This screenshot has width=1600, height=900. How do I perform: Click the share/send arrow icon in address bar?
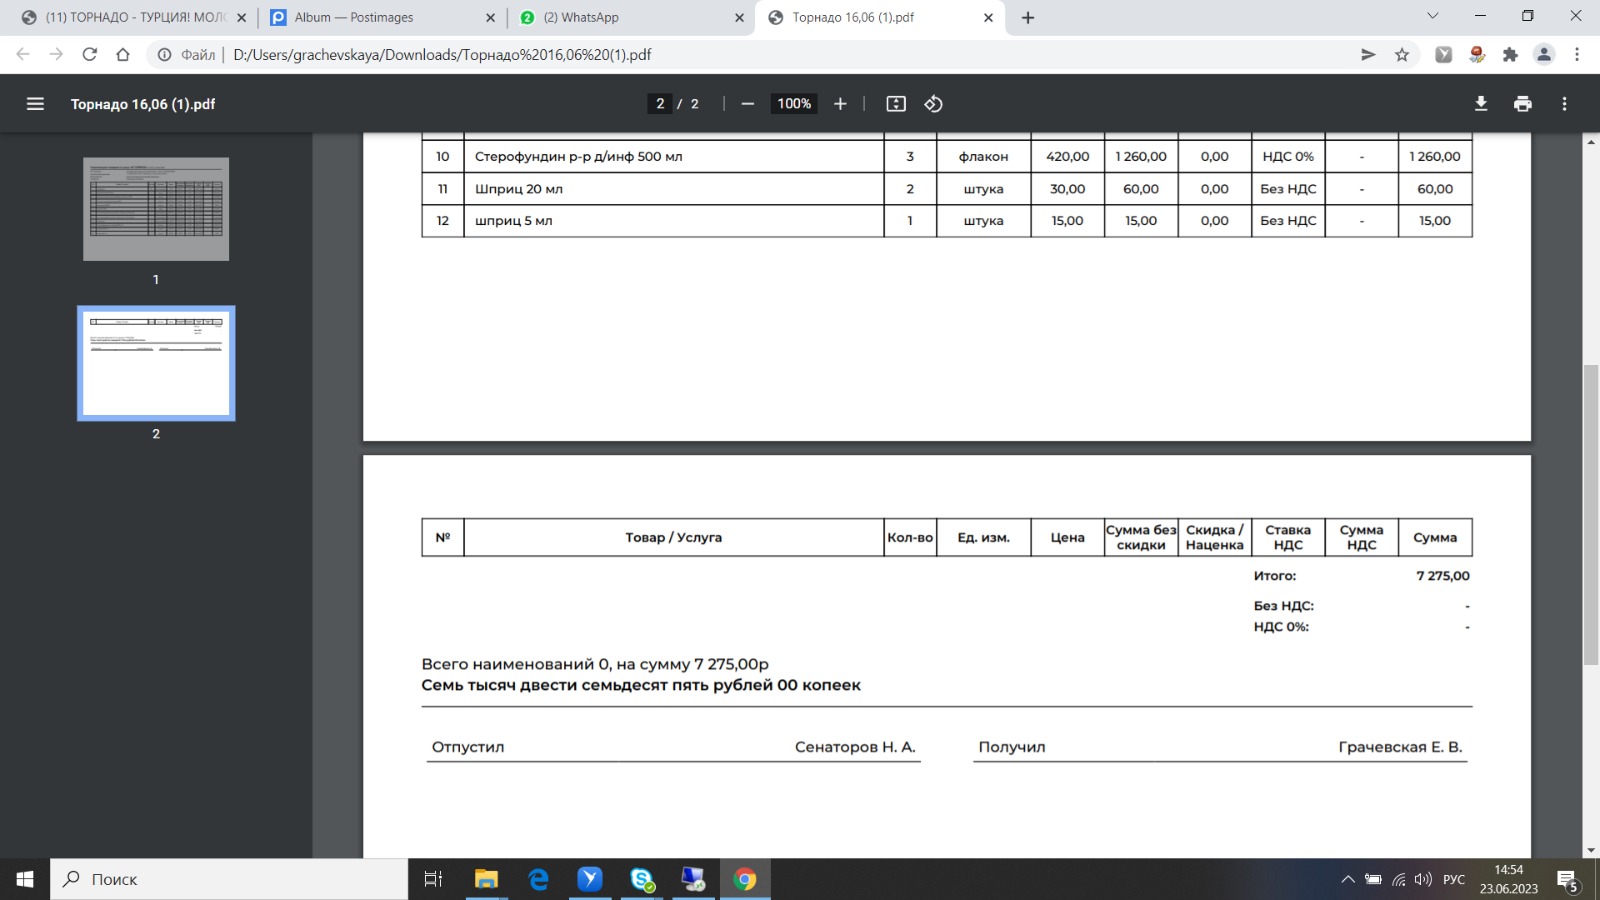[x=1368, y=55]
